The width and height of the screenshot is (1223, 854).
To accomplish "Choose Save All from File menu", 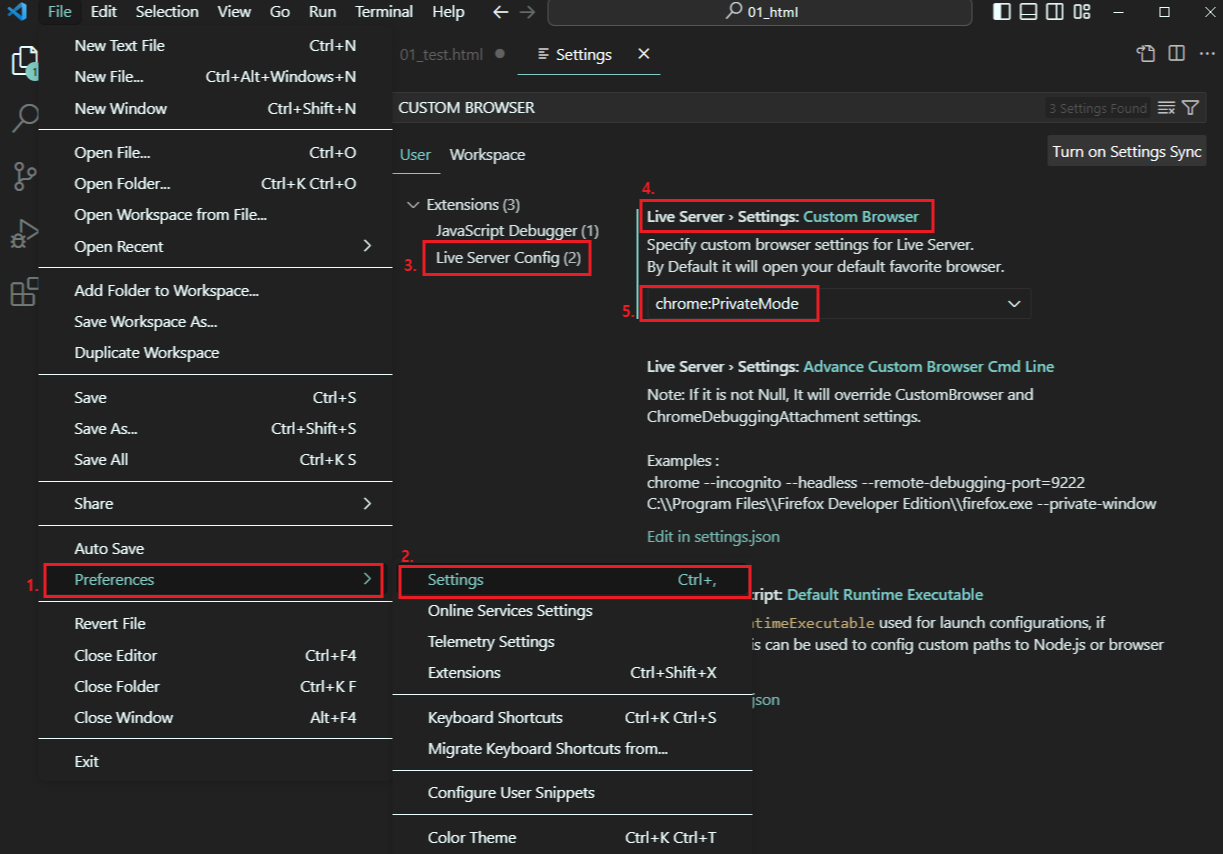I will click(x=214, y=460).
